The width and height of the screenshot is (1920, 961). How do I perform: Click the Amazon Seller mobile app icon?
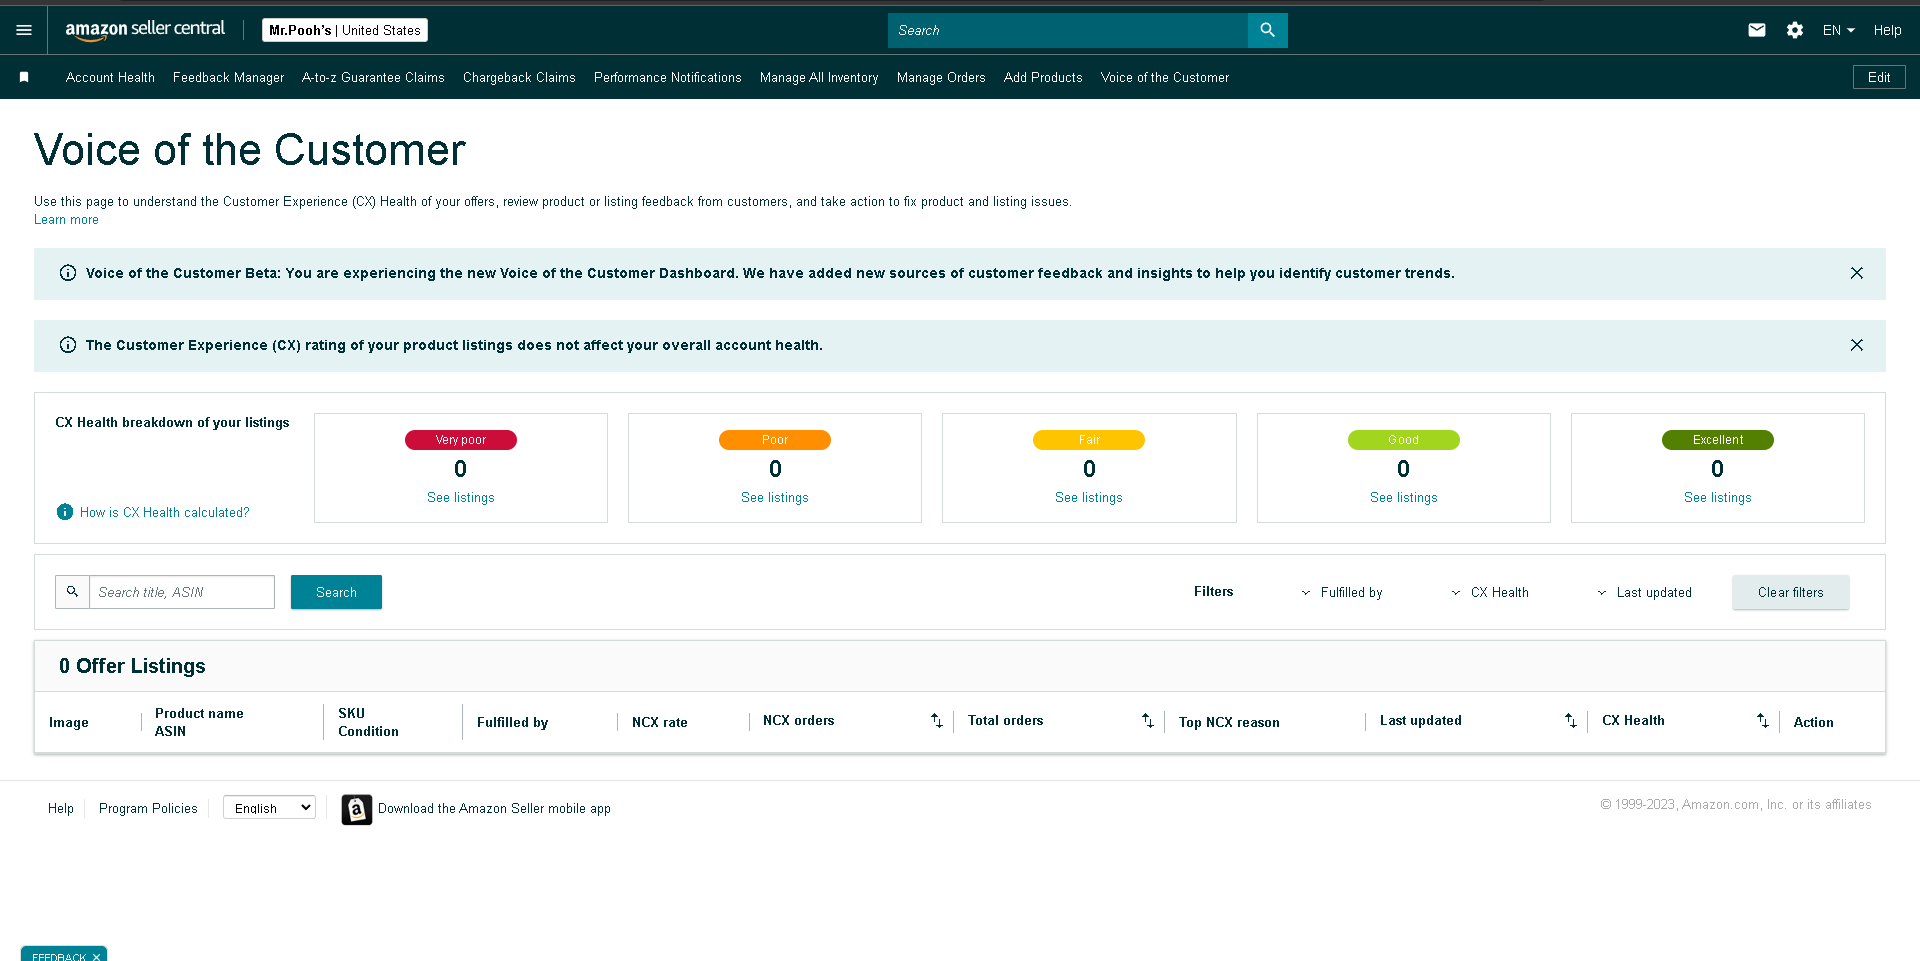357,809
